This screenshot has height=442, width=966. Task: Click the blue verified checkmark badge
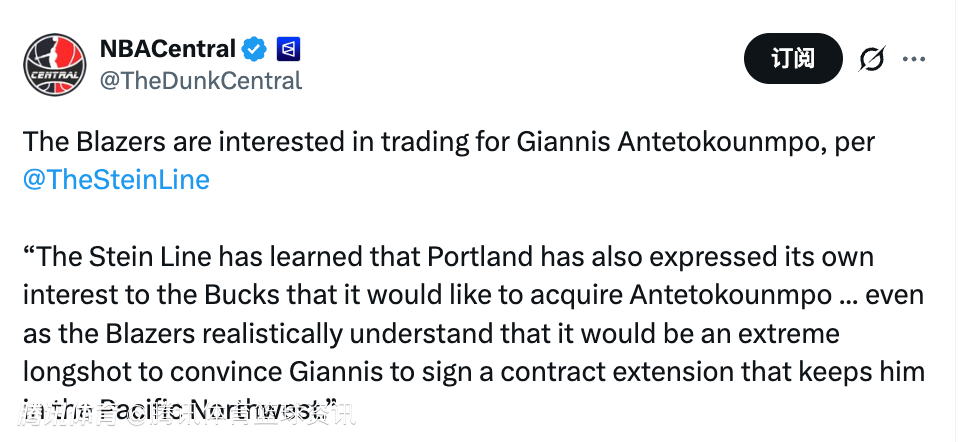[x=255, y=48]
